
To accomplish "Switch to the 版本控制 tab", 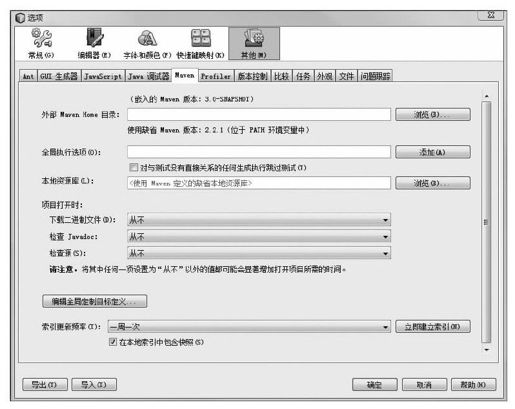I will (253, 76).
